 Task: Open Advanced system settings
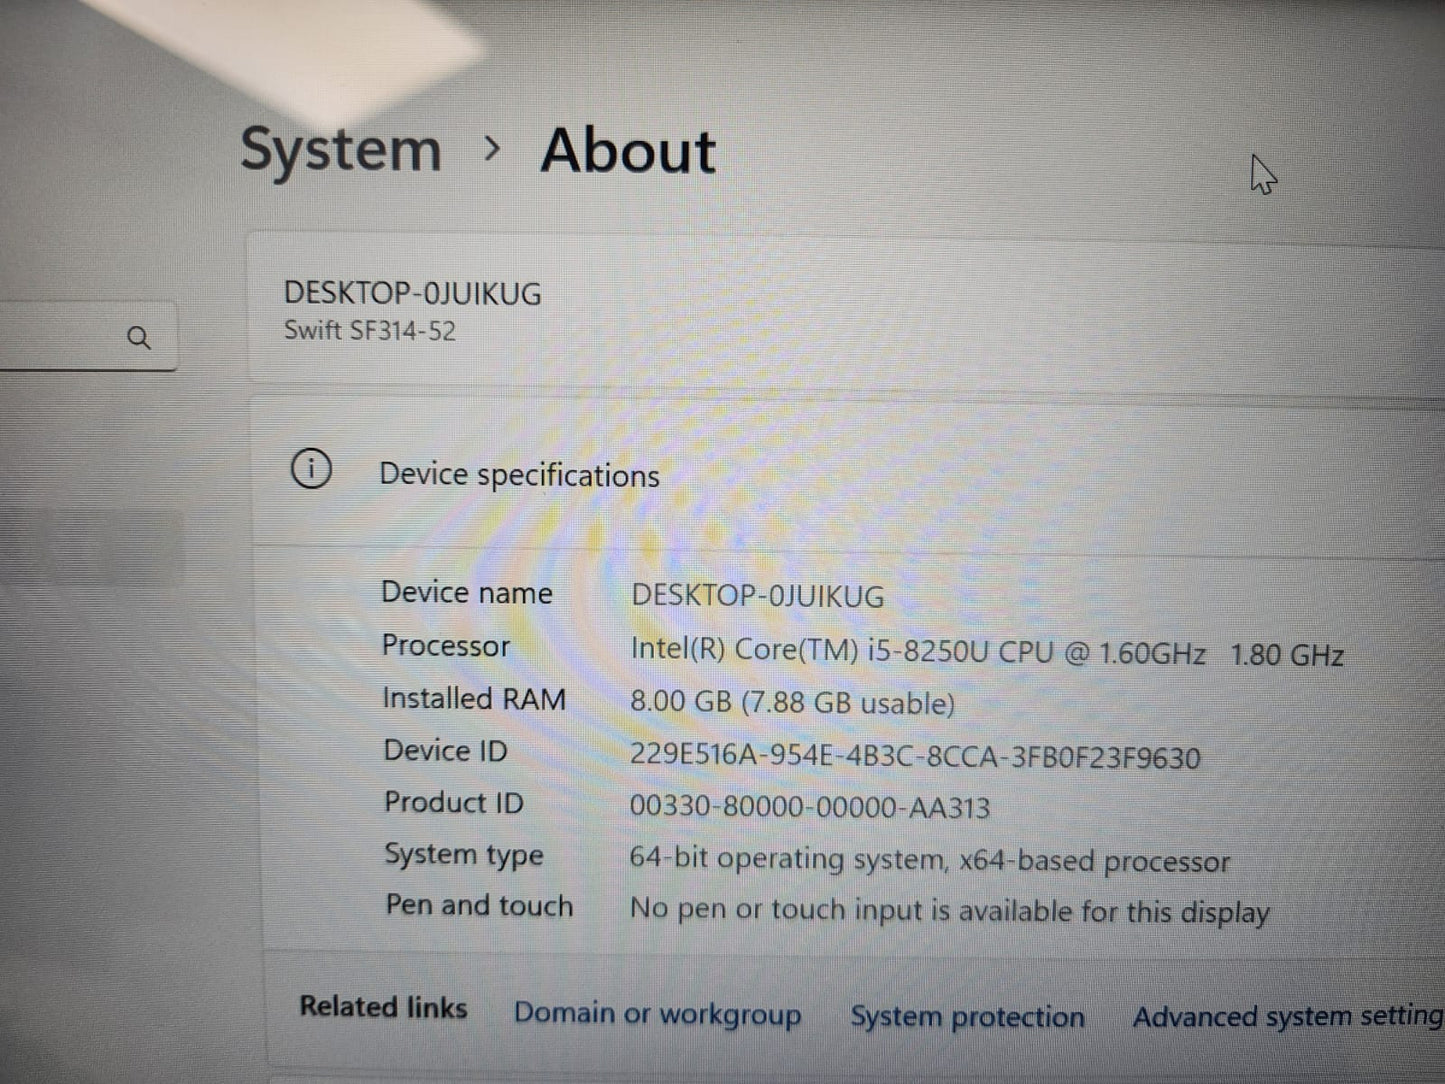coord(1285,1018)
